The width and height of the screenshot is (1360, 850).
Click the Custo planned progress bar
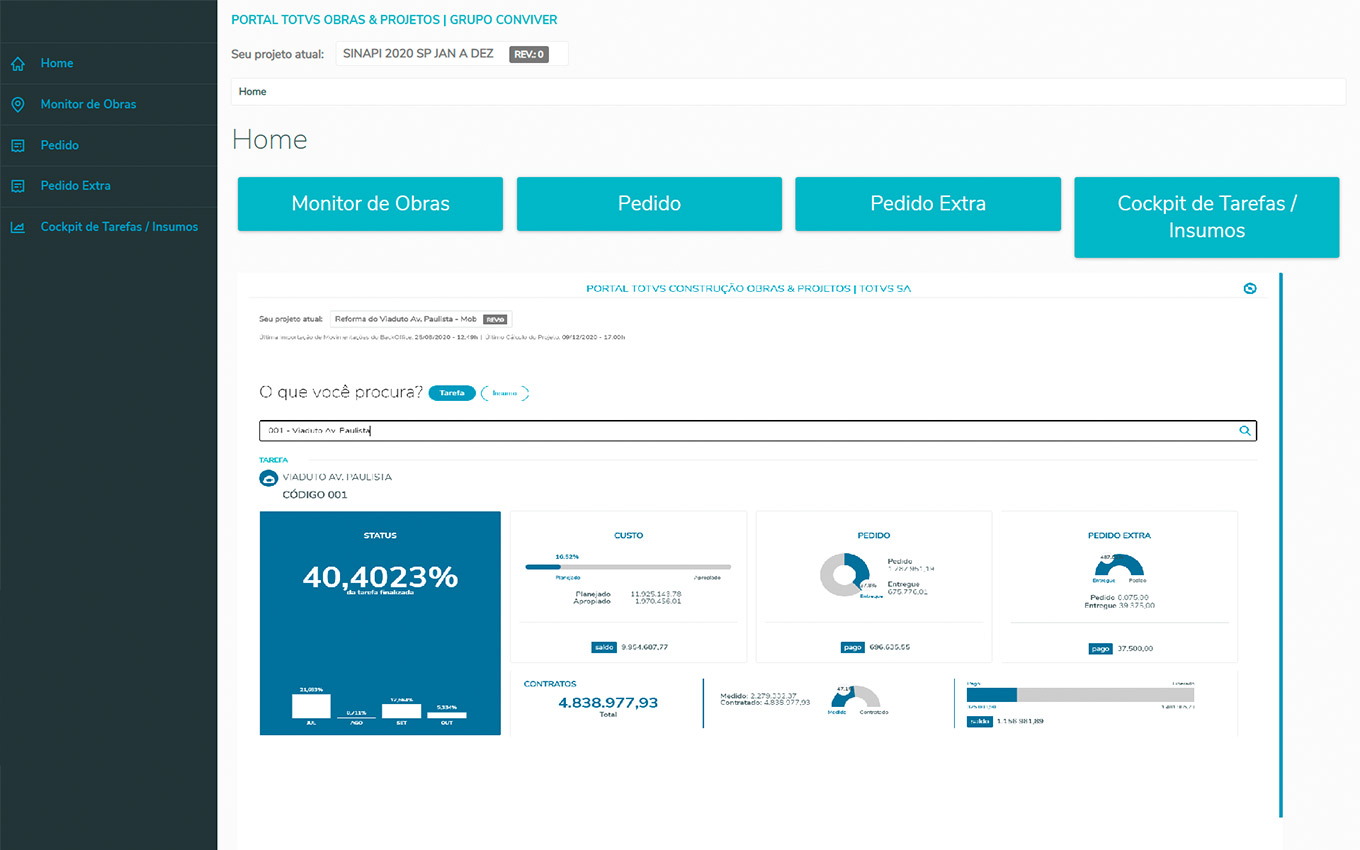pos(628,567)
